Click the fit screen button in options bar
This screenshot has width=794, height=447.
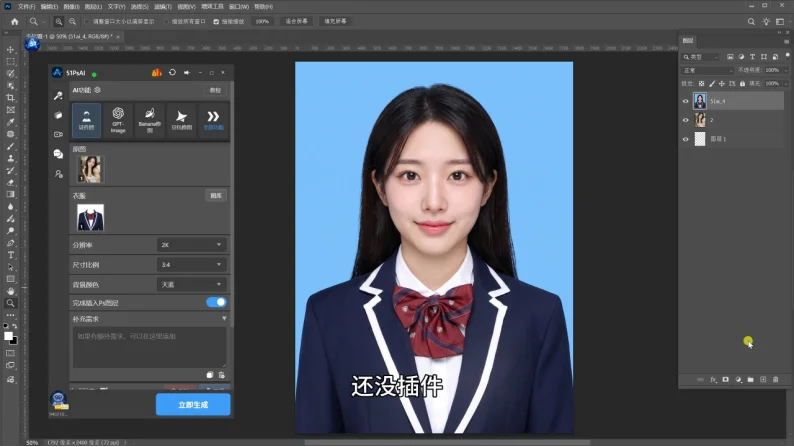[296, 21]
